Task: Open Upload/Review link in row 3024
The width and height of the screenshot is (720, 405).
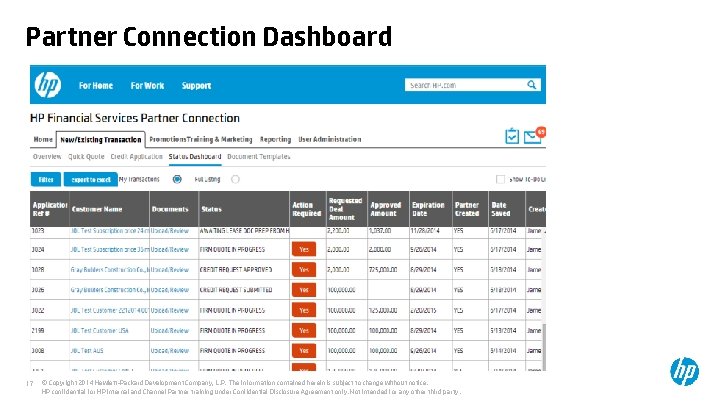Action: pos(170,249)
